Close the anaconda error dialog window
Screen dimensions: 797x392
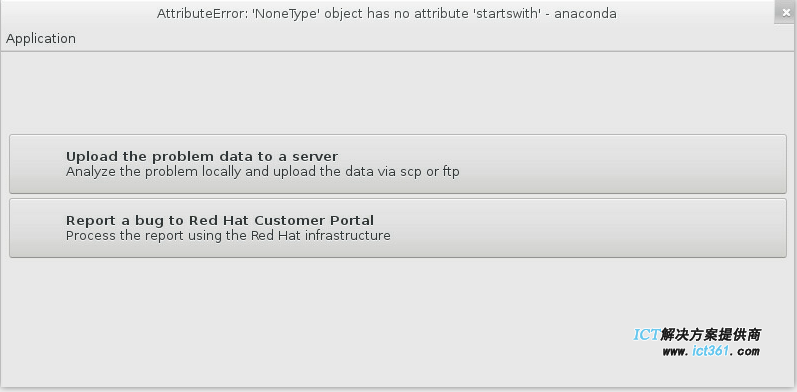pos(786,12)
